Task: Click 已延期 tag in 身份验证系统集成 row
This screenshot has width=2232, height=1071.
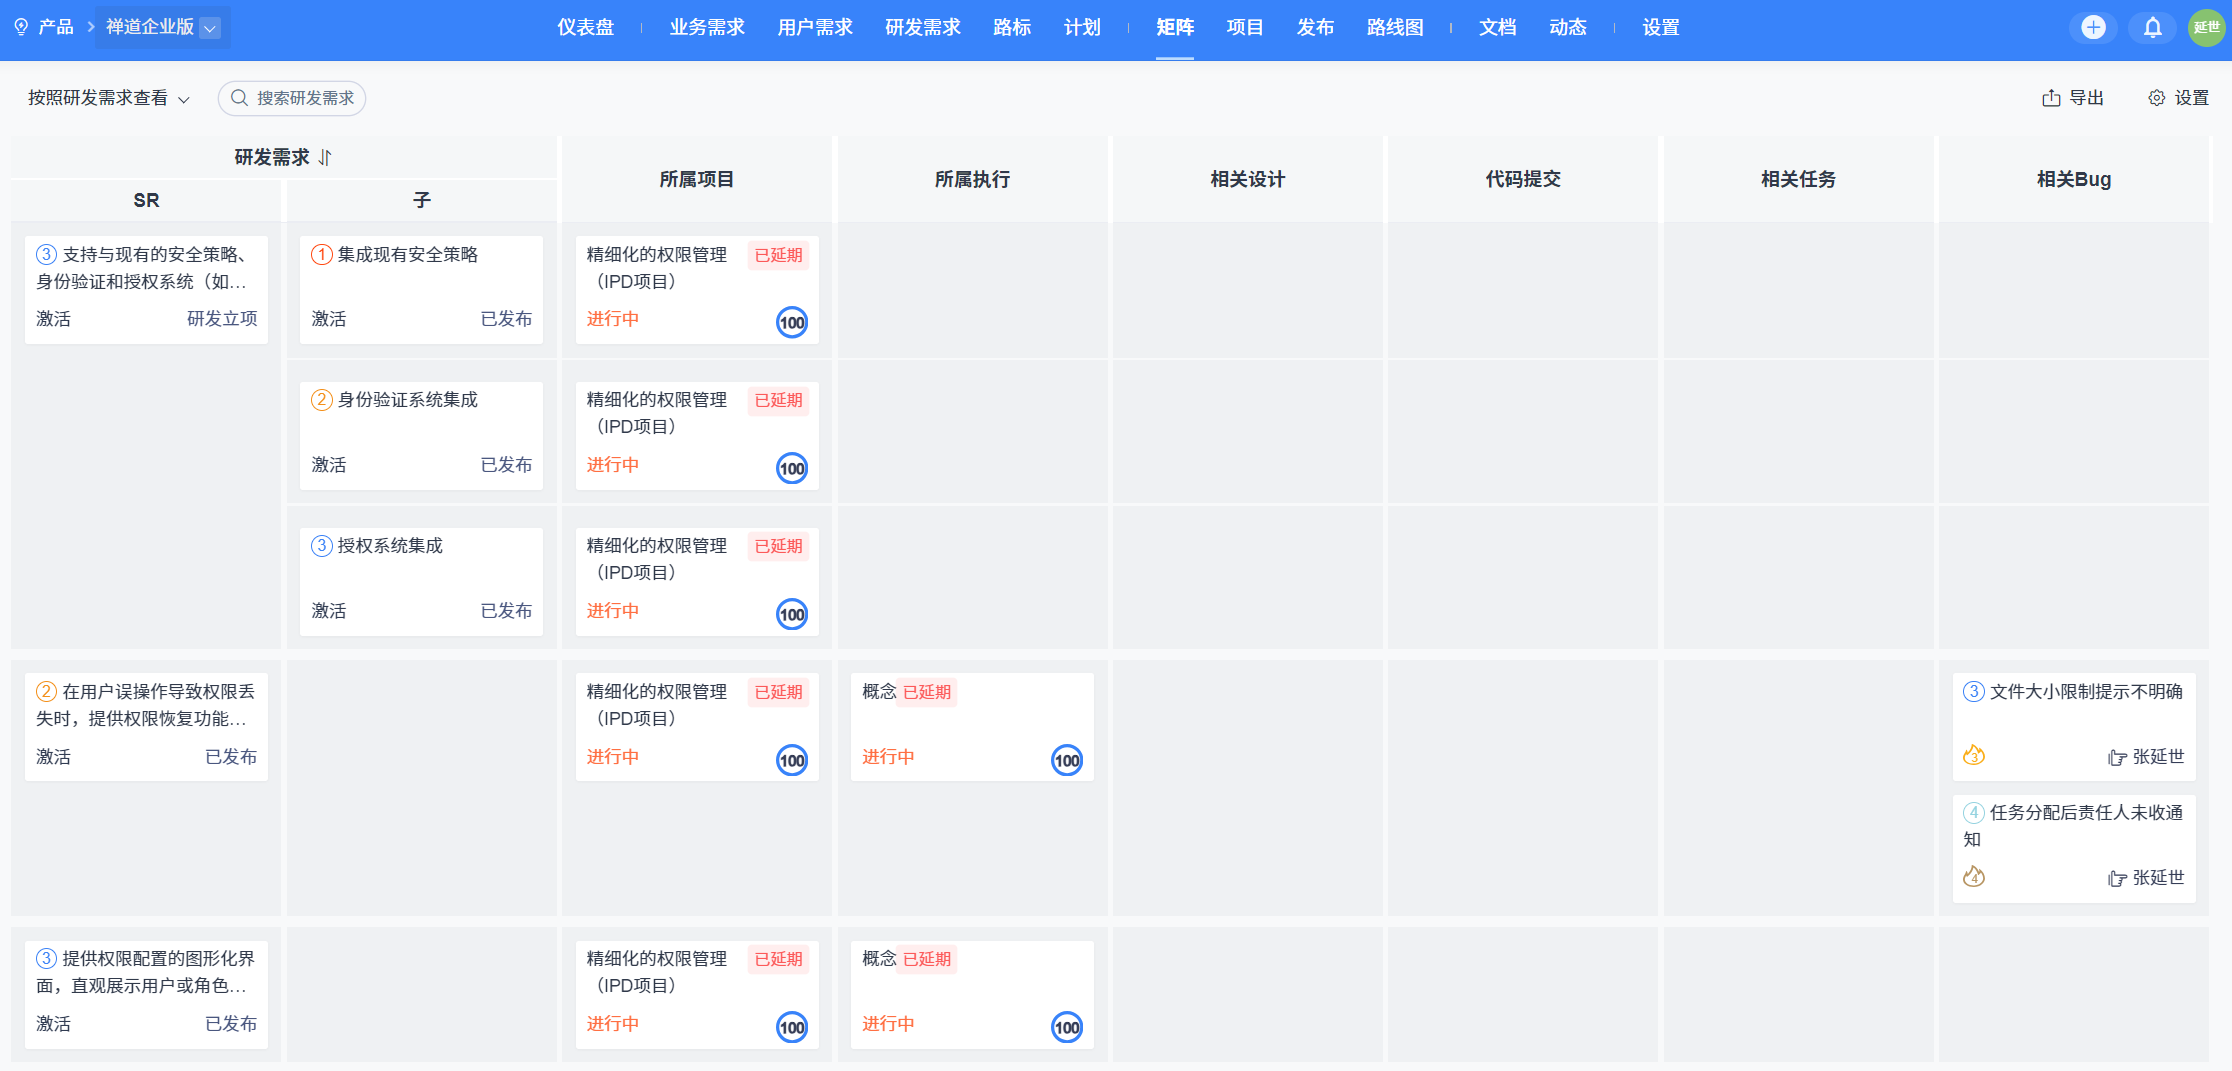Action: coord(779,400)
